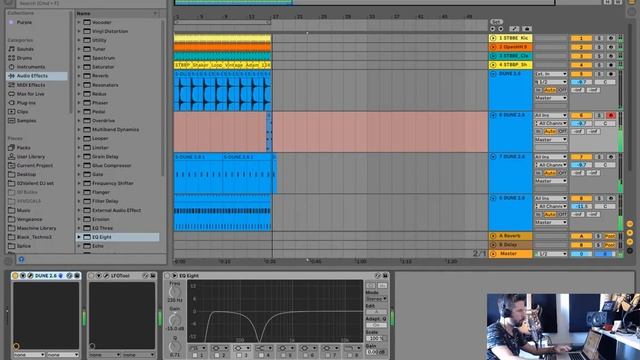Open the Clips category
640x360 pixels.
click(22, 112)
